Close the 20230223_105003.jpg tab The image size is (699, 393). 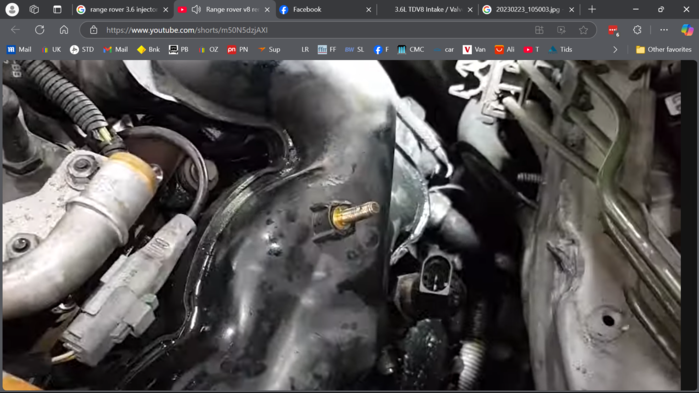572,9
